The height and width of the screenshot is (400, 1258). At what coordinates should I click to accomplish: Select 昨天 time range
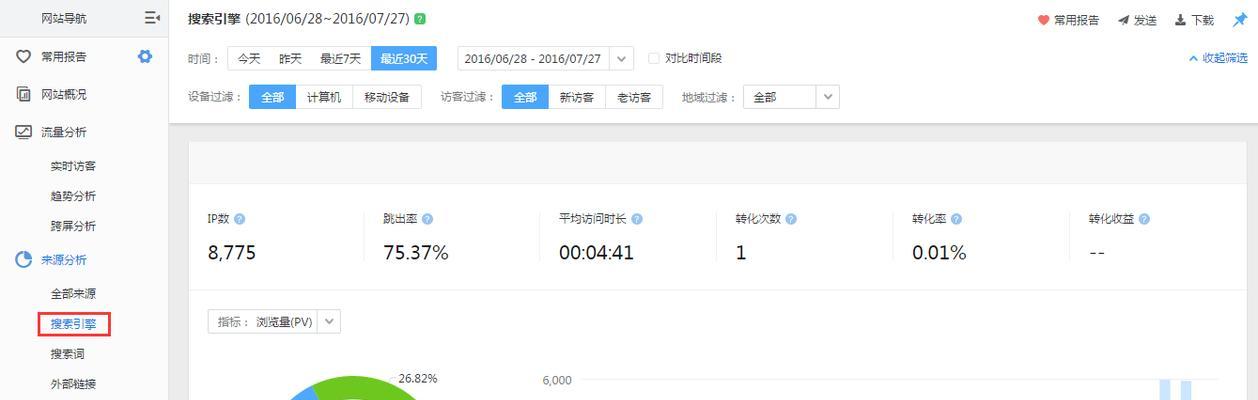[x=290, y=59]
